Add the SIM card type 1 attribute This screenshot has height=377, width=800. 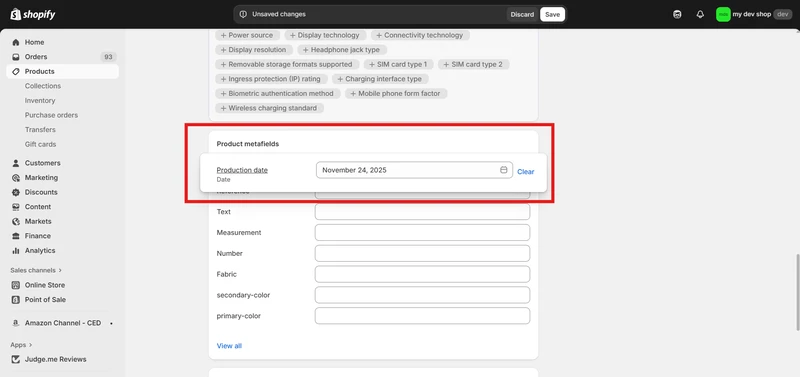click(x=398, y=64)
